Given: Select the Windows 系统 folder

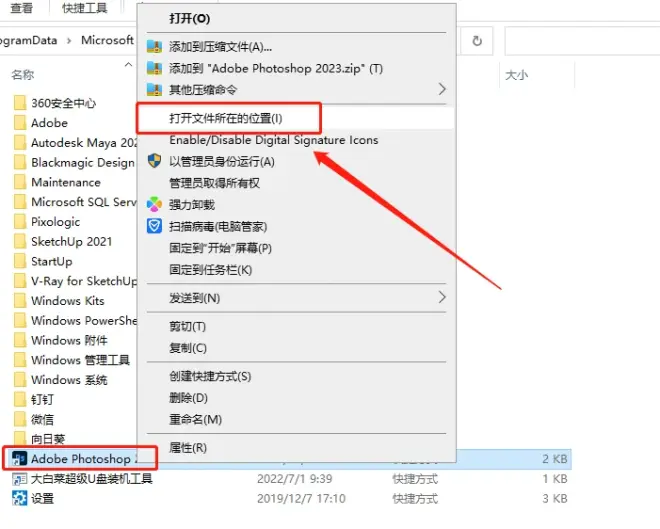Looking at the screenshot, I should (61, 380).
